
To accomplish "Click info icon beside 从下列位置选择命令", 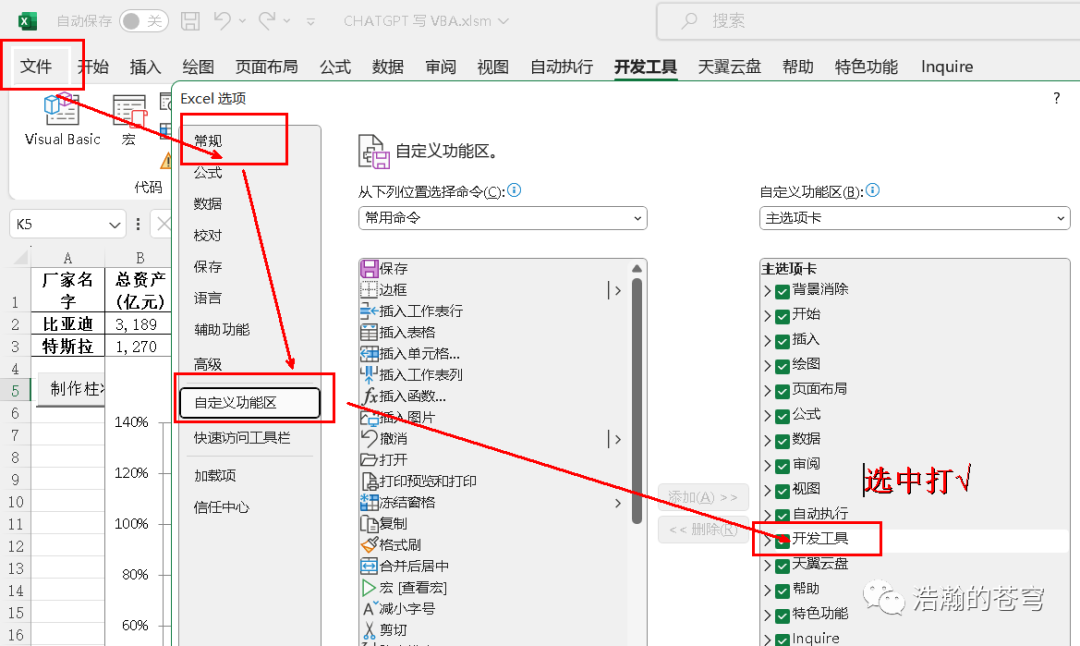I will [514, 190].
